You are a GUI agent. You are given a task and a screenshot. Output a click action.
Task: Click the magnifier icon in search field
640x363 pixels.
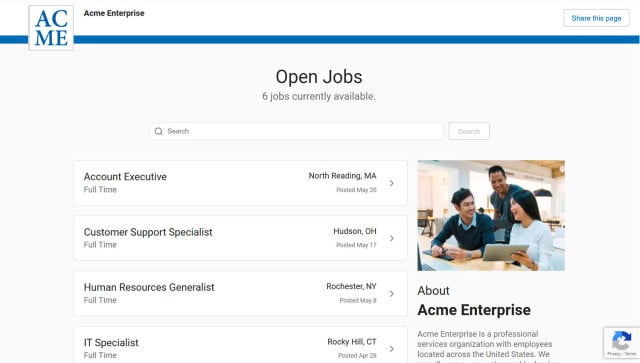point(159,131)
